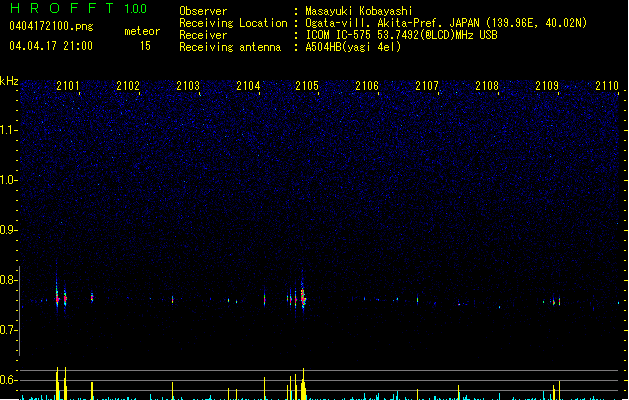Click the 0.8 kHz frequency label
This screenshot has width=629, height=400.
point(9,280)
